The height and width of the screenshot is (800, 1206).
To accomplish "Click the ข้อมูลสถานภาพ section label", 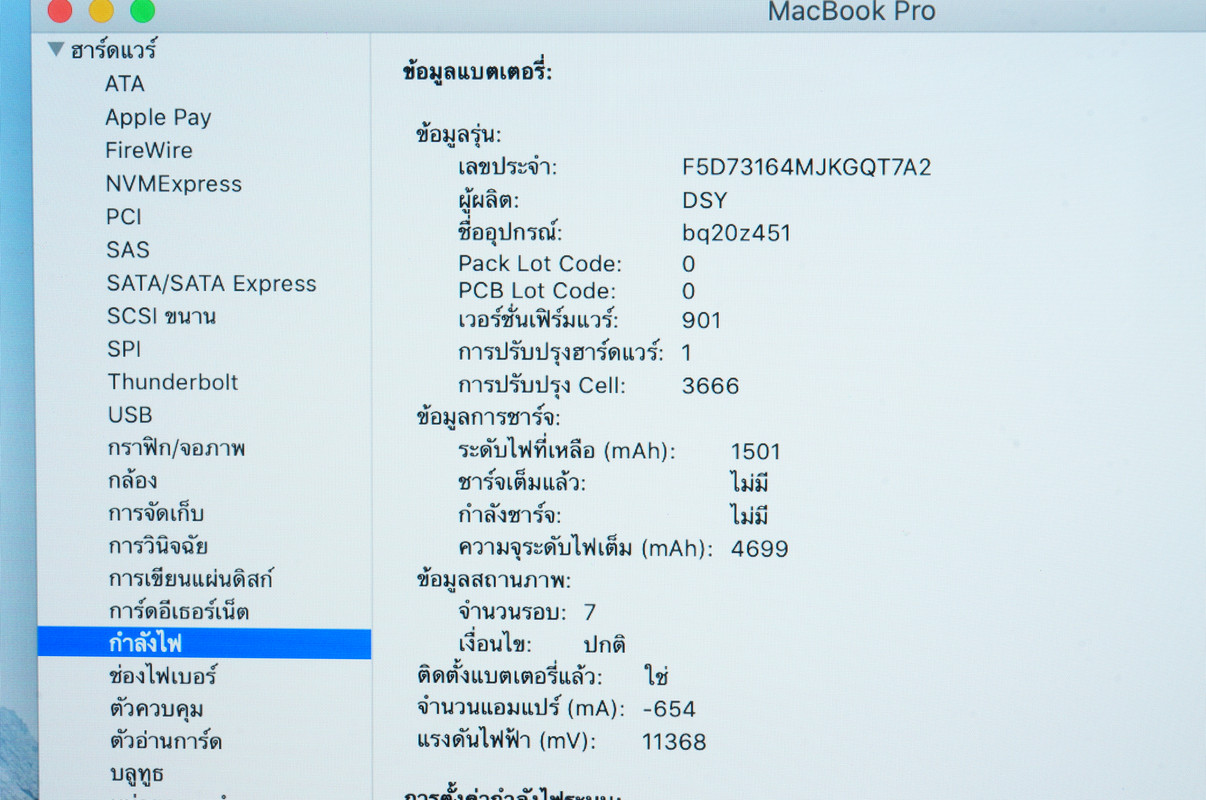I will (493, 580).
